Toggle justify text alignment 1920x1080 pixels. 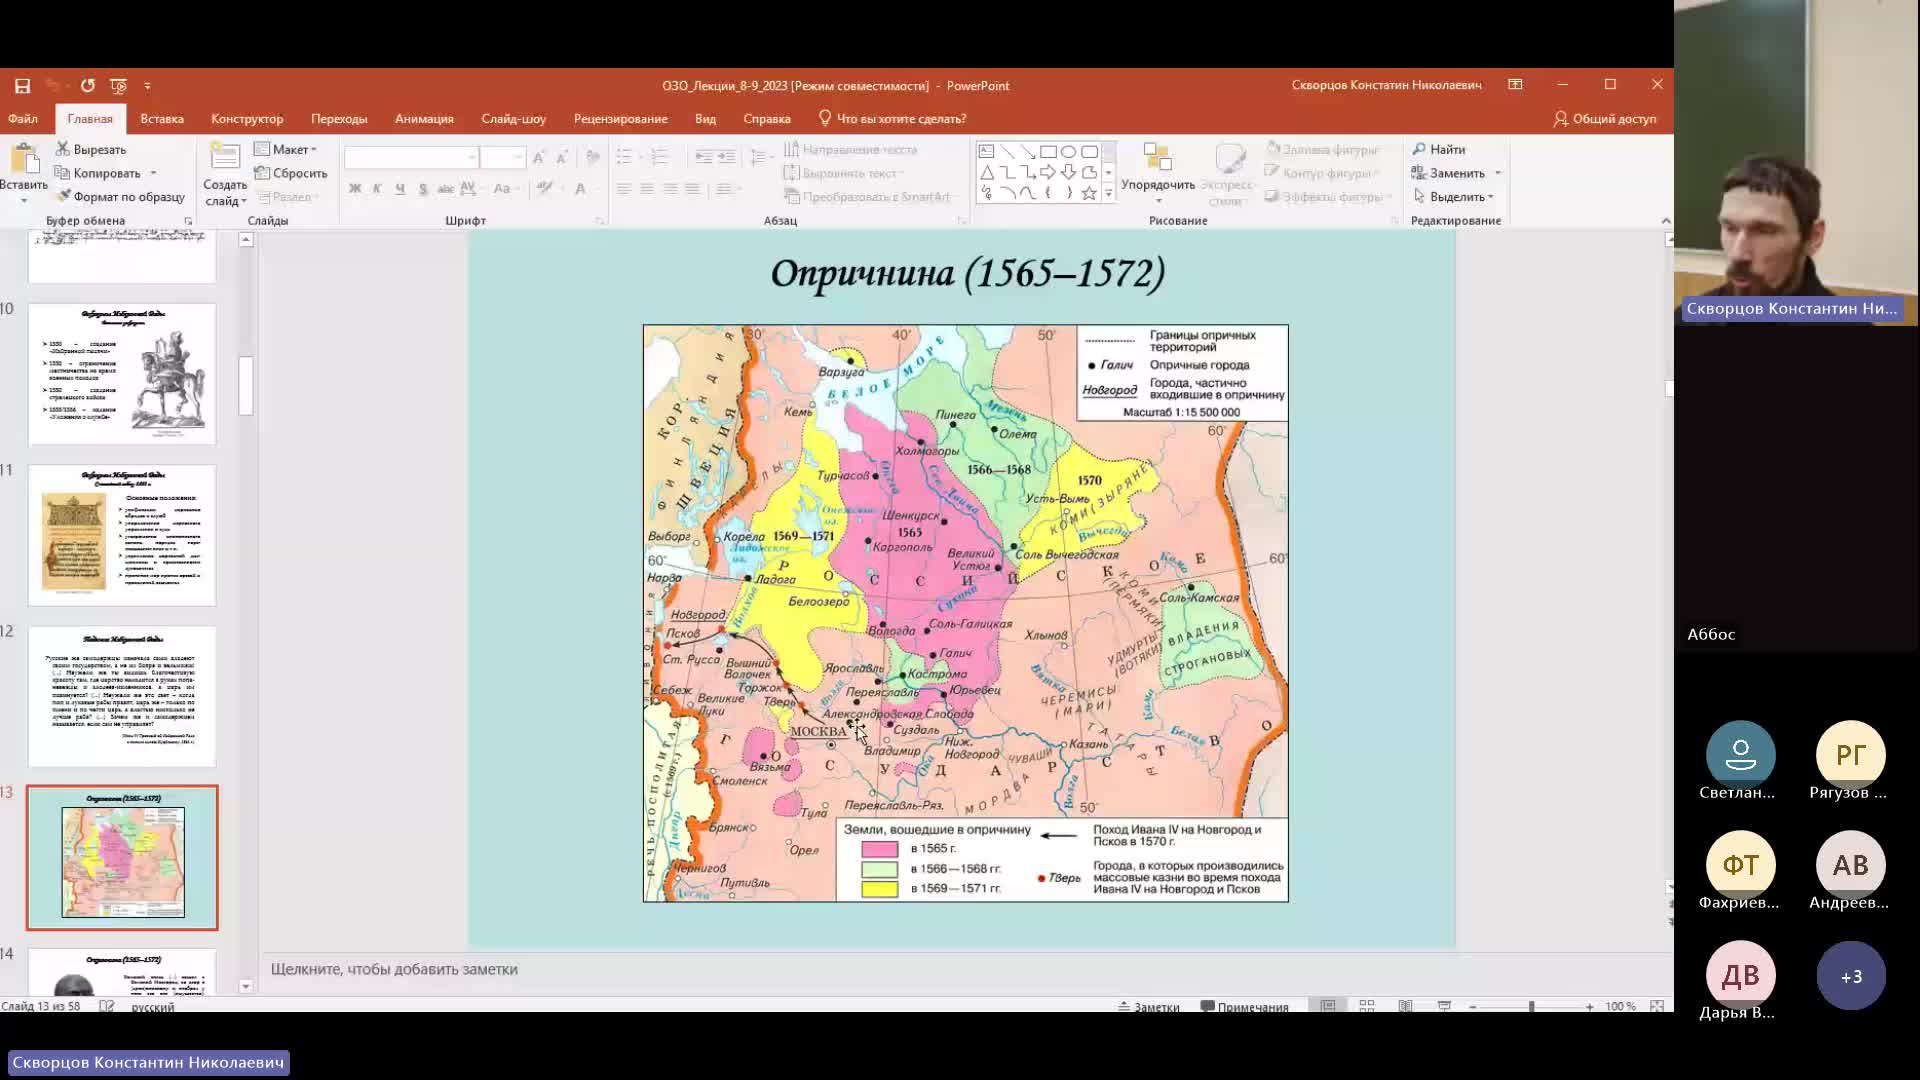tap(692, 189)
